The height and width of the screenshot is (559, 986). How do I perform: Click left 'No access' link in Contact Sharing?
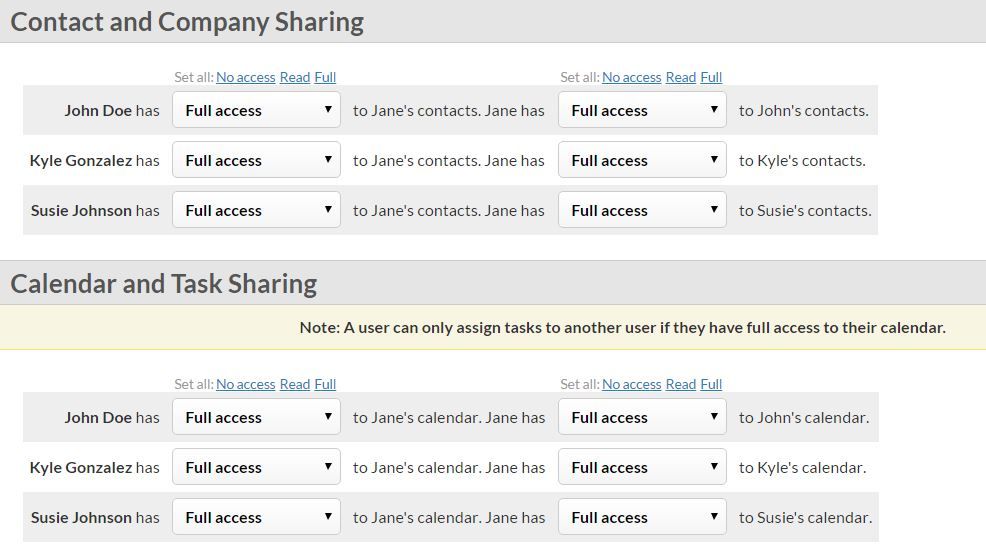tap(246, 77)
